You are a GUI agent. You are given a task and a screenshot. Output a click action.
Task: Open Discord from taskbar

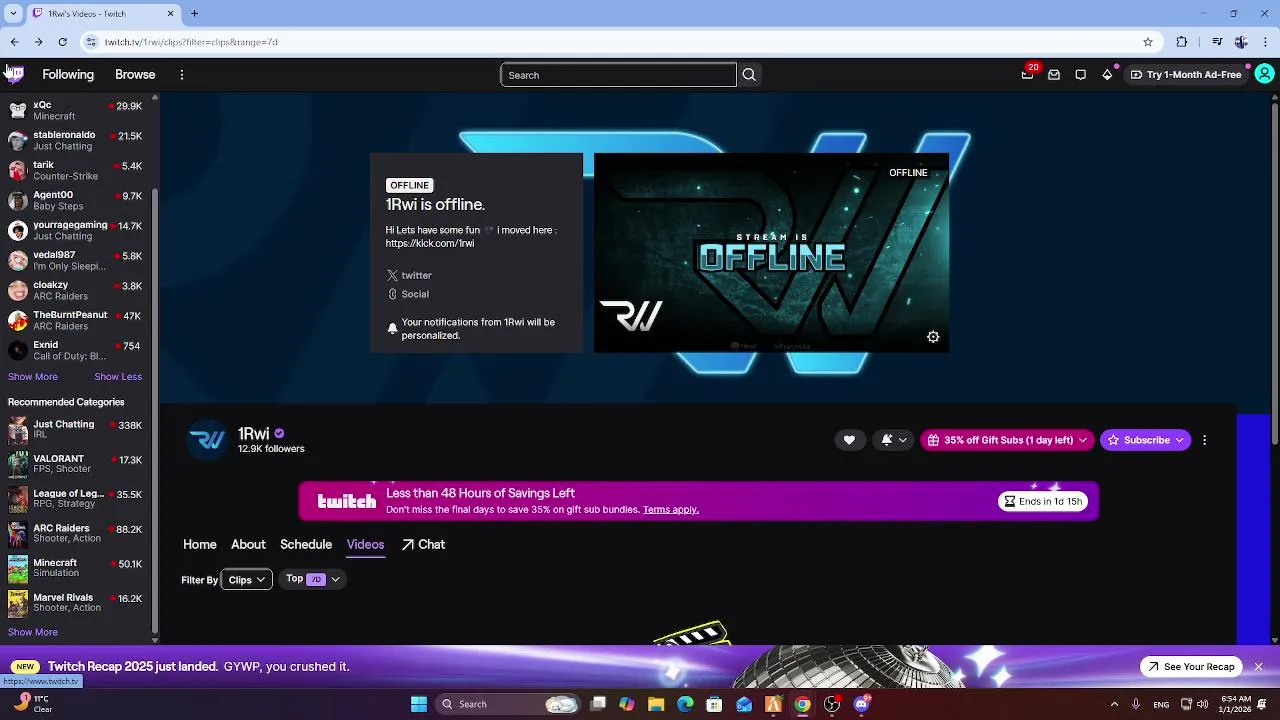click(x=862, y=704)
